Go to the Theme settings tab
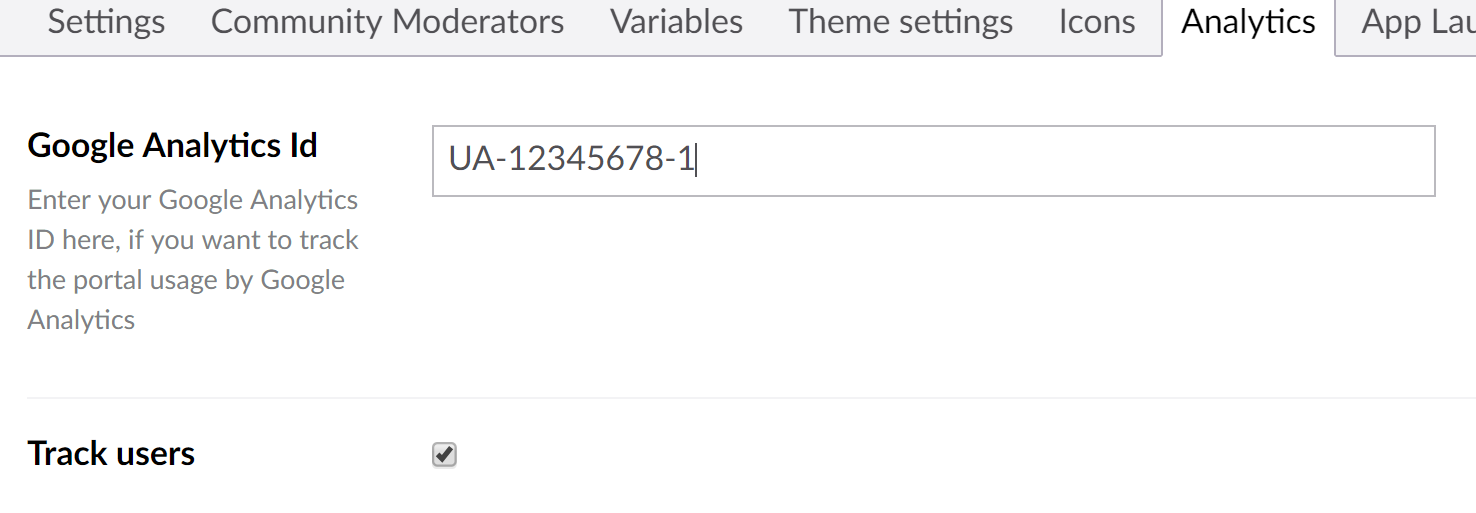This screenshot has height=513, width=1476. coord(900,22)
